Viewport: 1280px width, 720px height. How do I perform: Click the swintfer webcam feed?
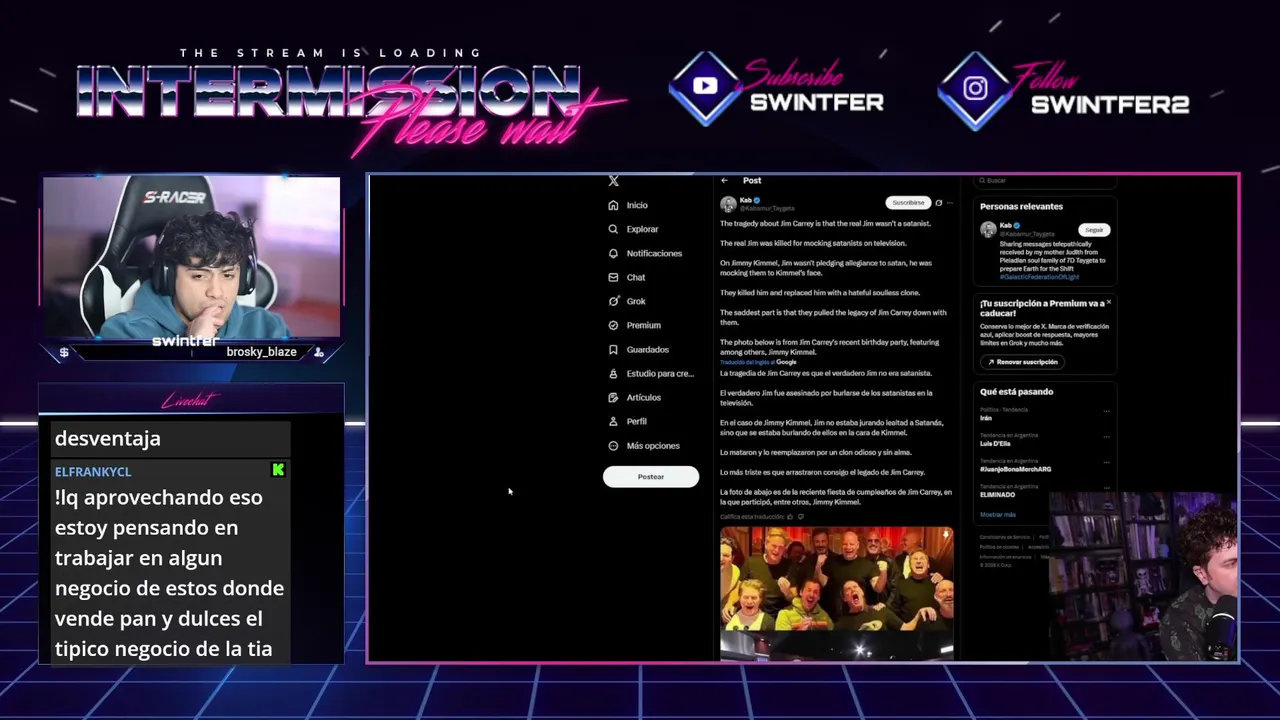tap(190, 258)
